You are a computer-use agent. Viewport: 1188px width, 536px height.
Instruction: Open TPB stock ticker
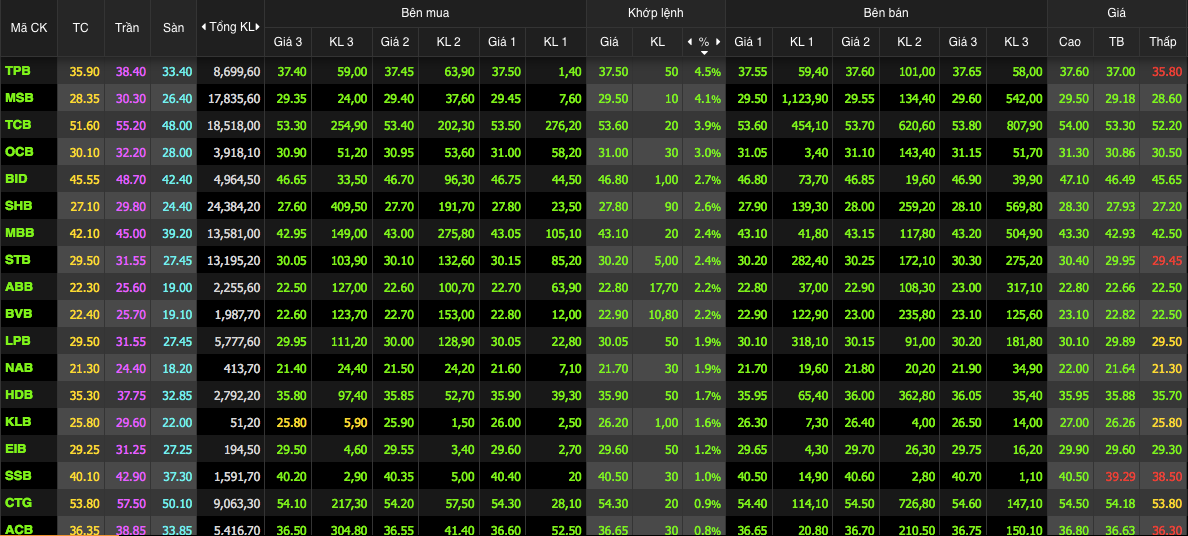click(x=18, y=71)
